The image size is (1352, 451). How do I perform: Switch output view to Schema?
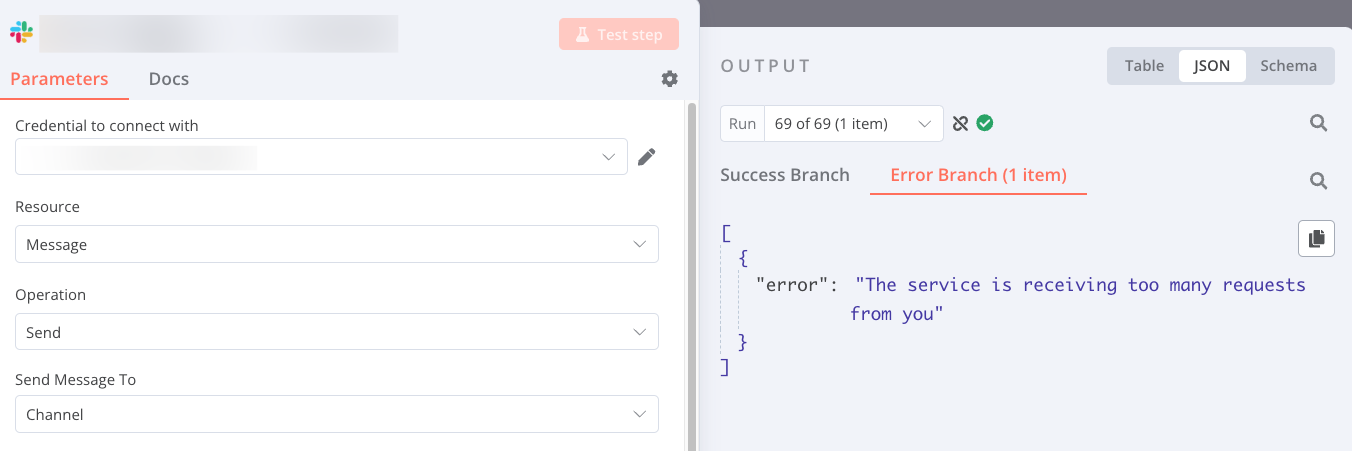(x=1288, y=66)
